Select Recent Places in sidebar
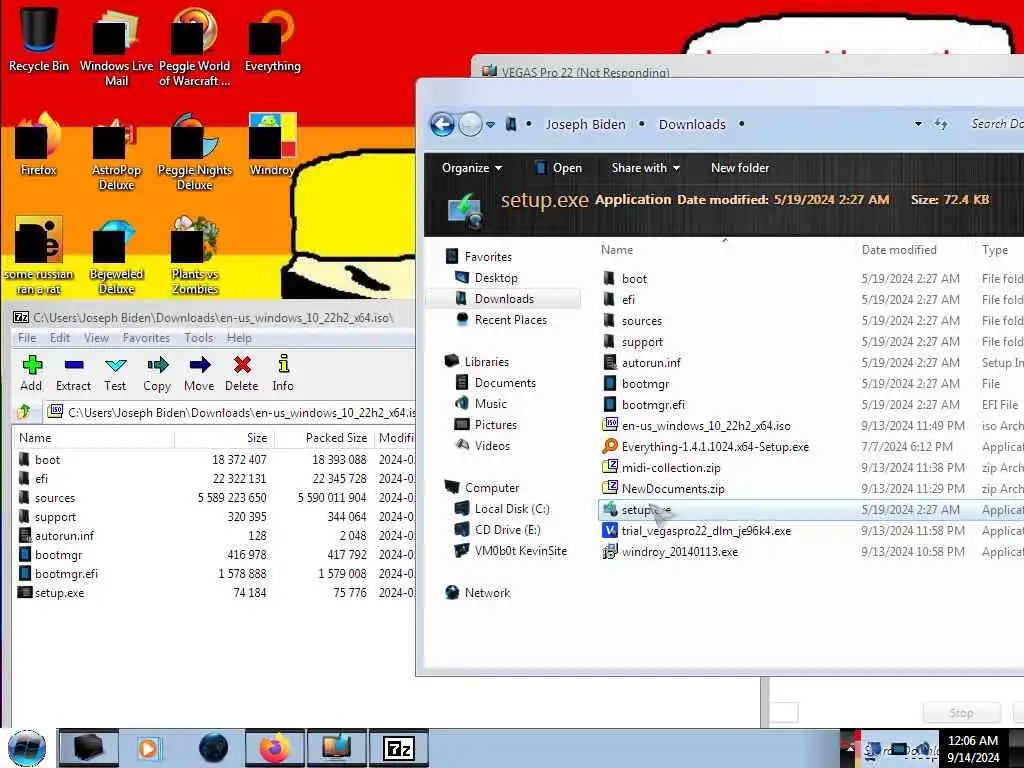This screenshot has width=1024, height=768. [510, 319]
